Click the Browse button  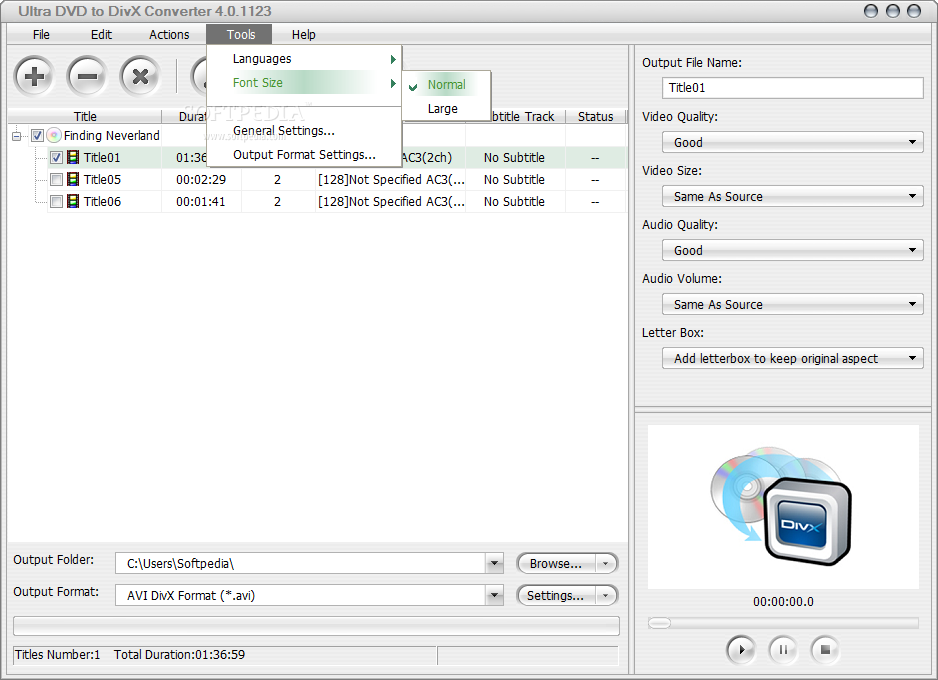click(556, 563)
